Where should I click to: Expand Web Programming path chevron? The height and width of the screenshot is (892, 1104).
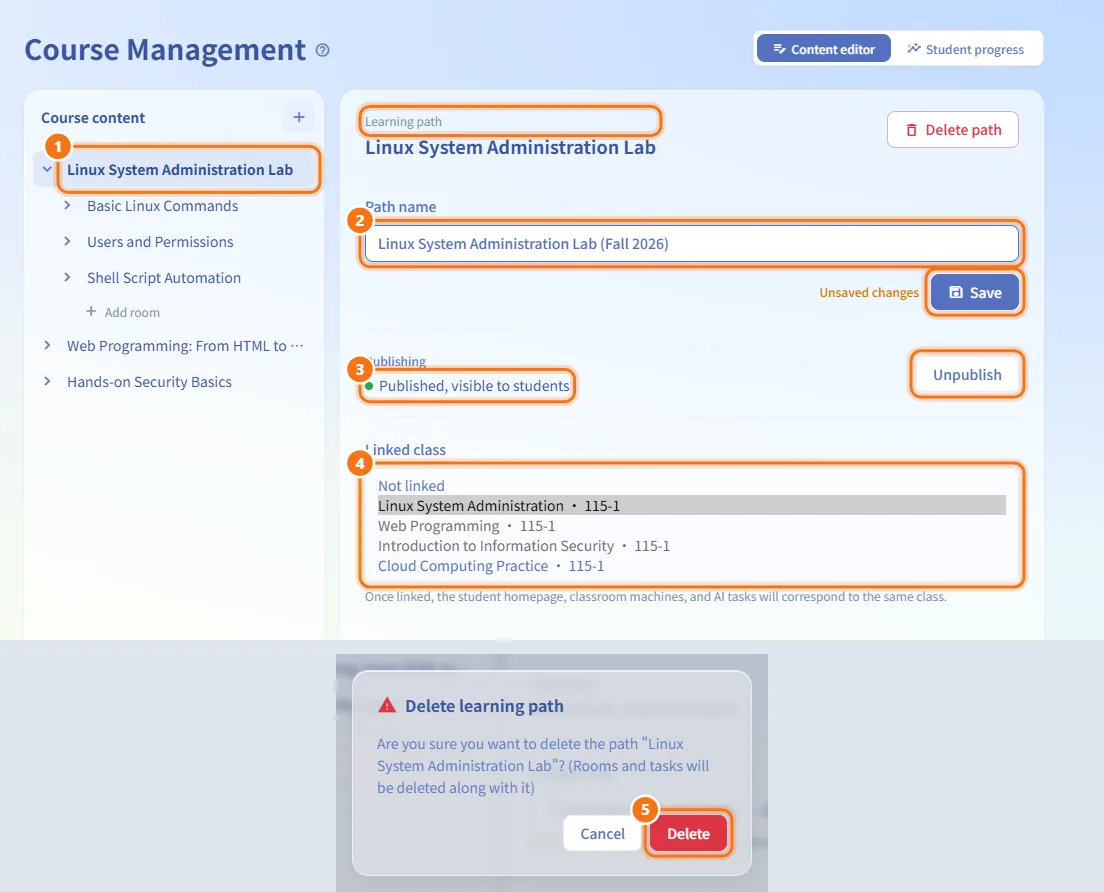coord(46,345)
